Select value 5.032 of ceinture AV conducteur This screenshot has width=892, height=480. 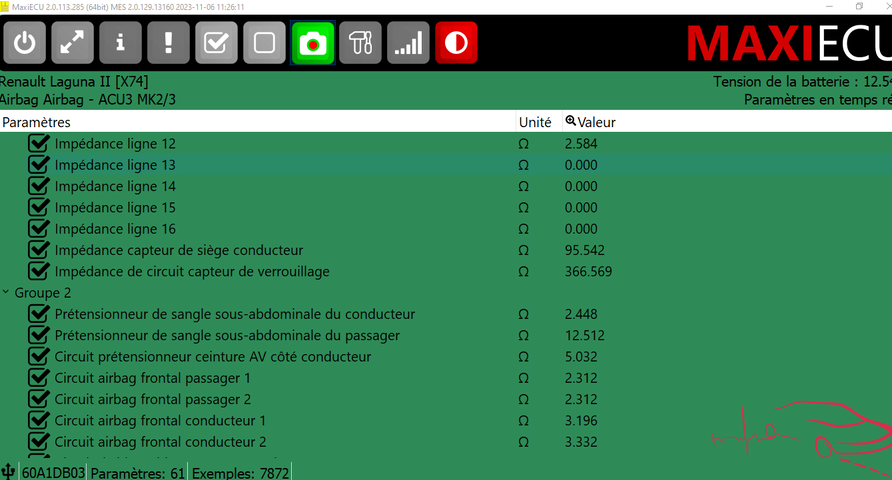pyautogui.click(x=581, y=357)
